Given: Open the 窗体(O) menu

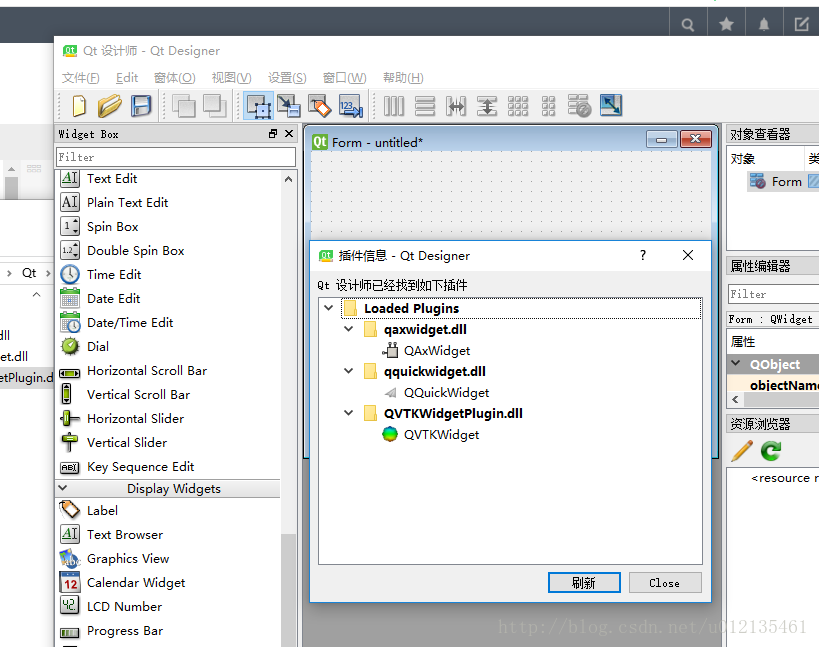Looking at the screenshot, I should pyautogui.click(x=174, y=78).
